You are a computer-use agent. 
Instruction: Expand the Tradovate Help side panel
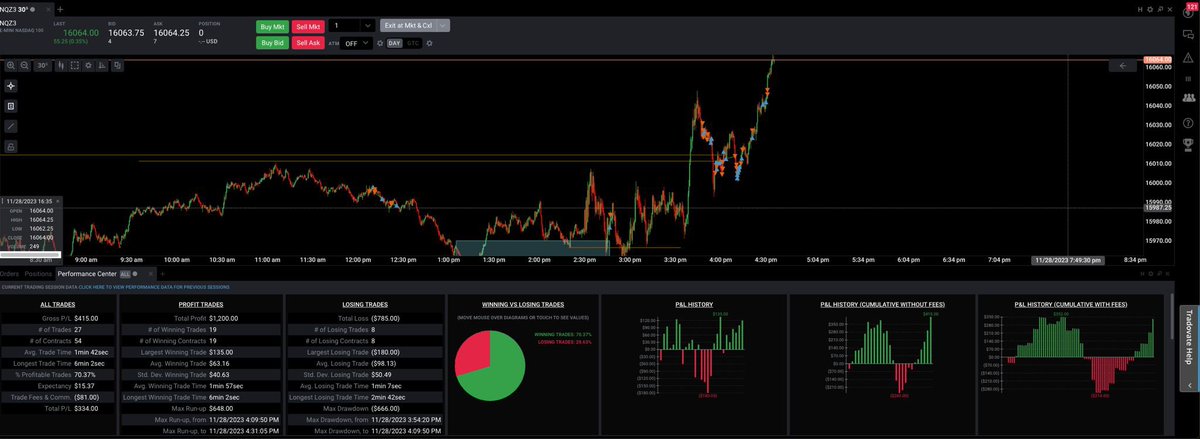(1188, 349)
